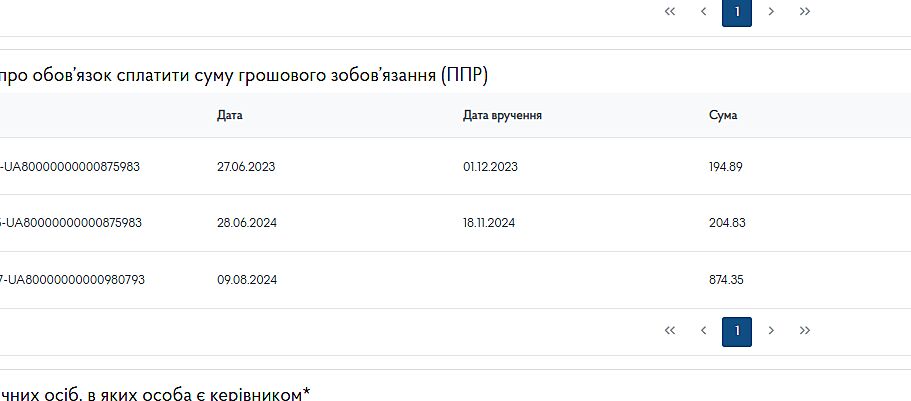Click next-page arrow above the ППР heading

pyautogui.click(x=771, y=12)
